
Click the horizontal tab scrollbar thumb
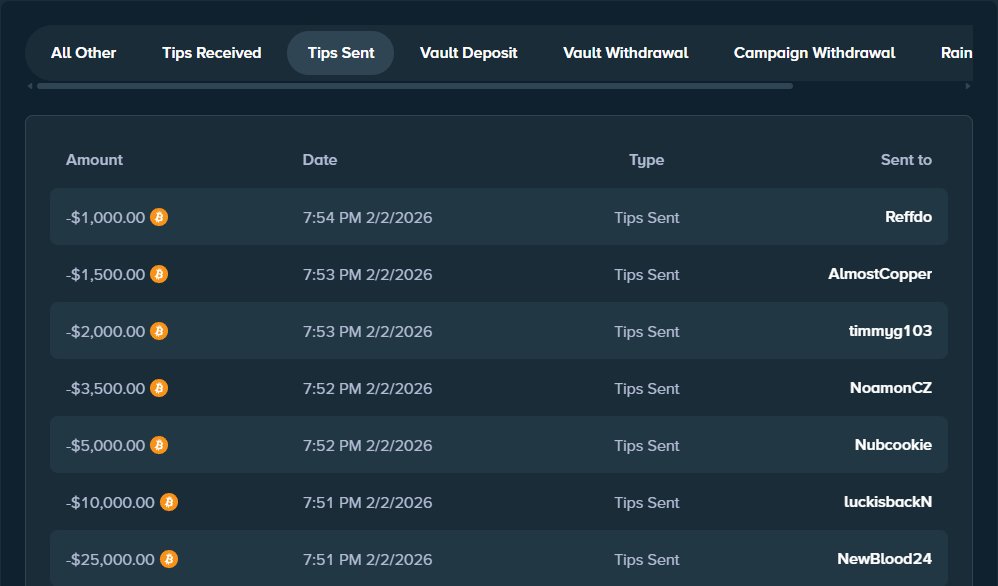[x=415, y=86]
